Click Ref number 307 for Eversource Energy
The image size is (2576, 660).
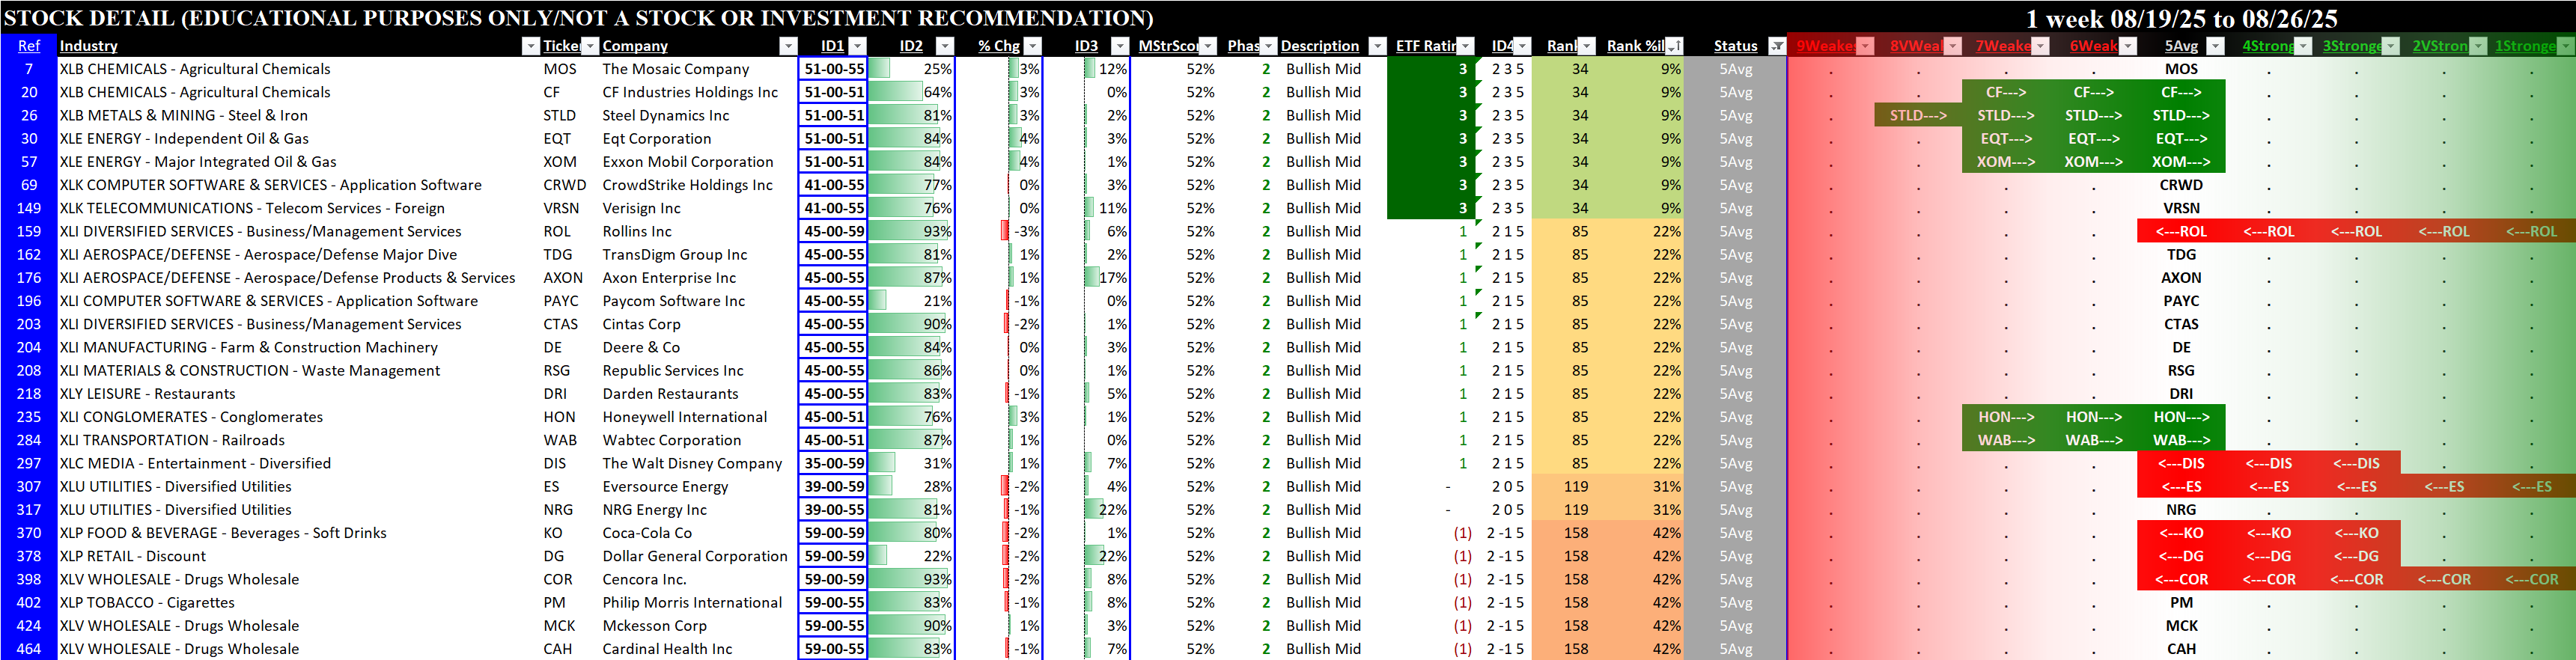29,487
